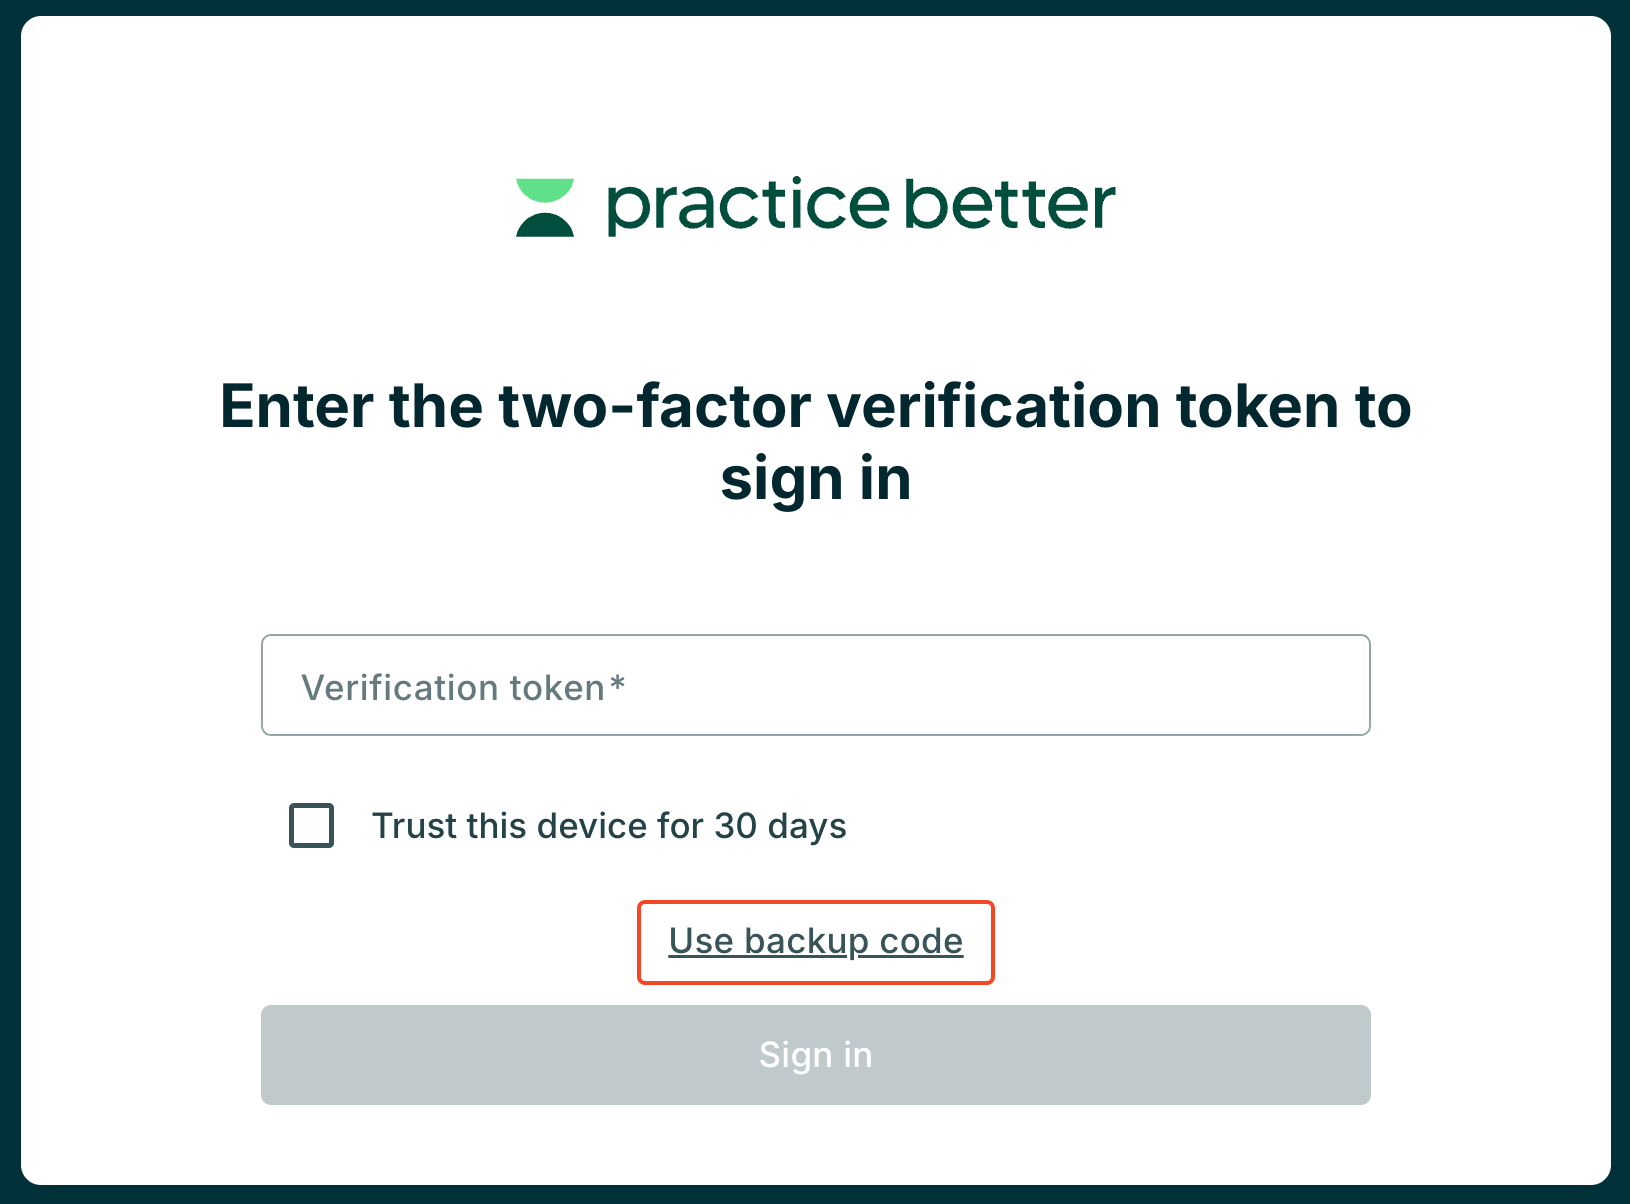Open the Use backup code link
The height and width of the screenshot is (1204, 1630).
click(x=816, y=941)
